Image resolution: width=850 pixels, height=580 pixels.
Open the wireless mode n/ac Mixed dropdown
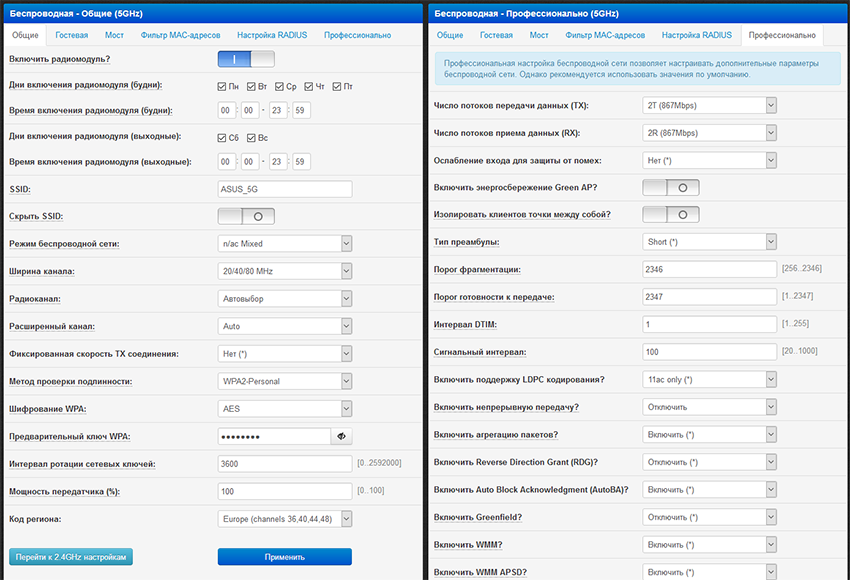(x=285, y=244)
